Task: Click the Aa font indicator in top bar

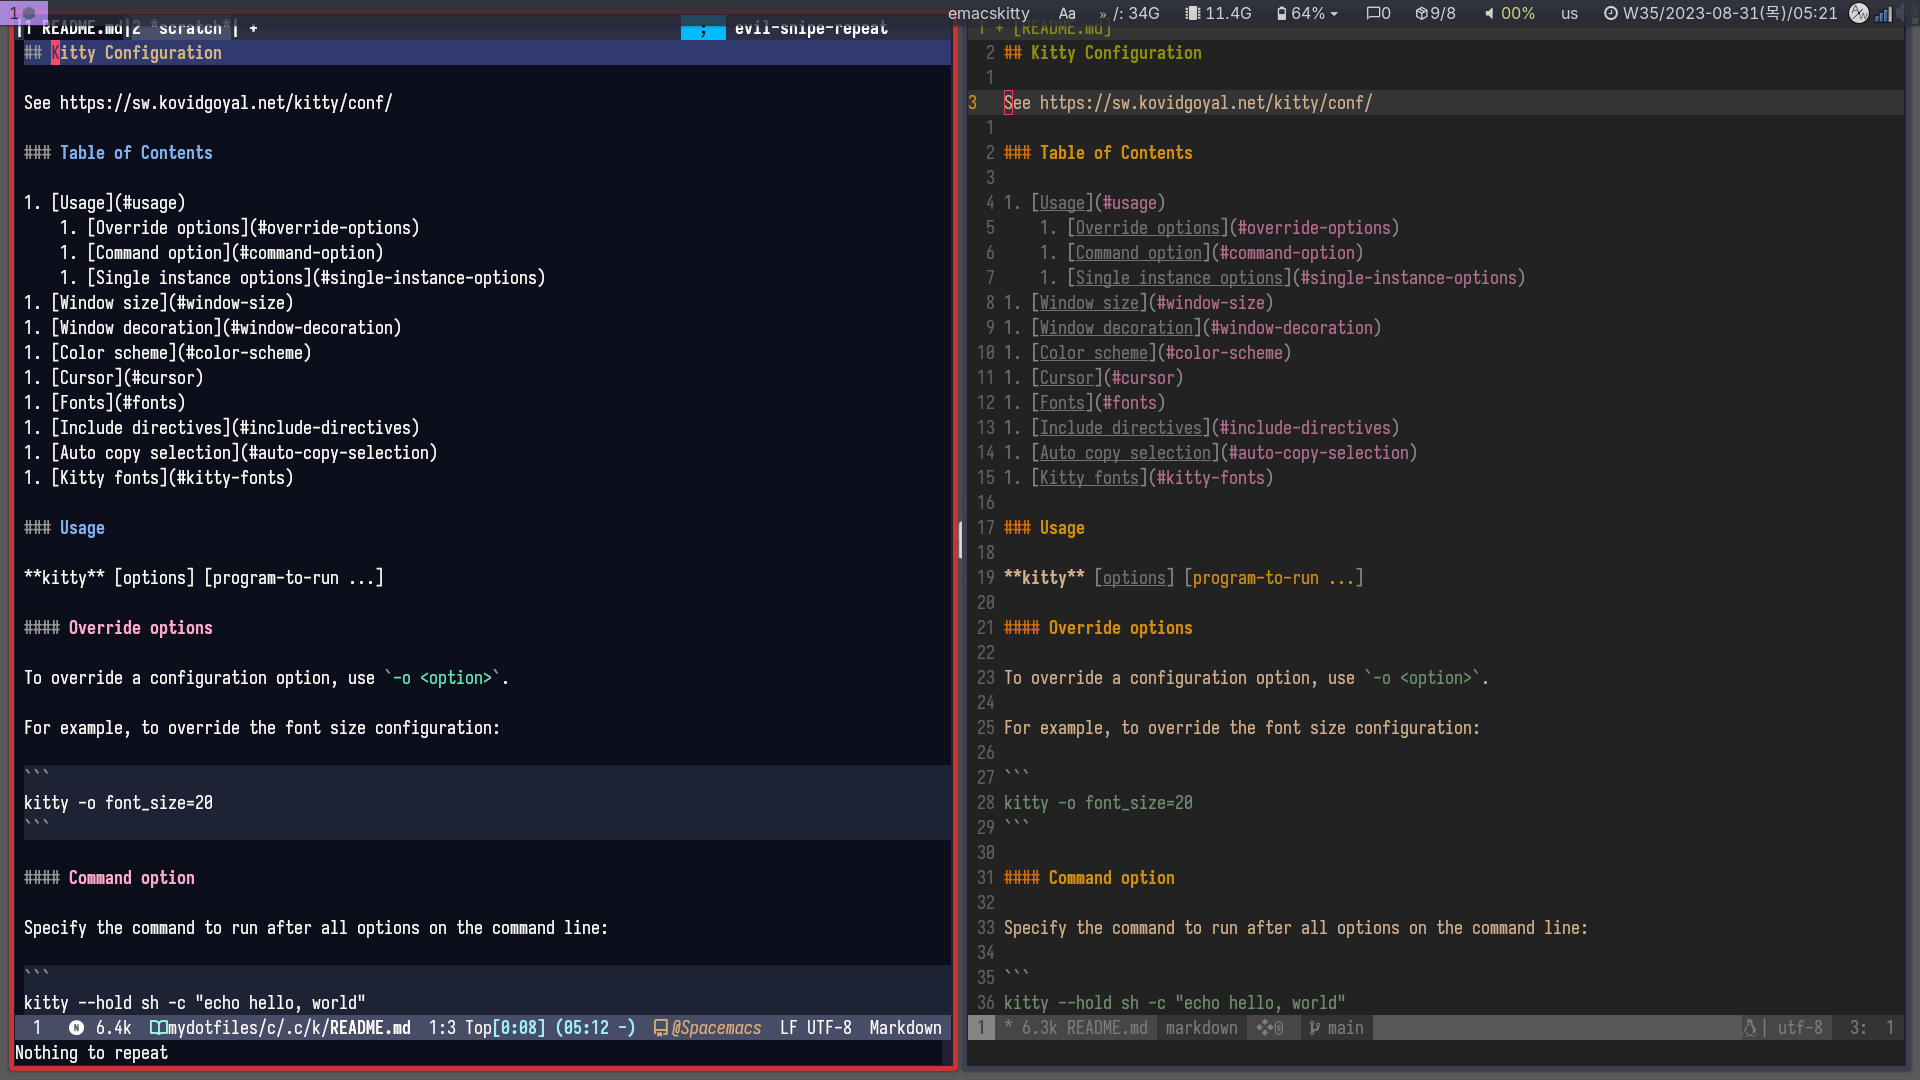Action: point(1067,13)
